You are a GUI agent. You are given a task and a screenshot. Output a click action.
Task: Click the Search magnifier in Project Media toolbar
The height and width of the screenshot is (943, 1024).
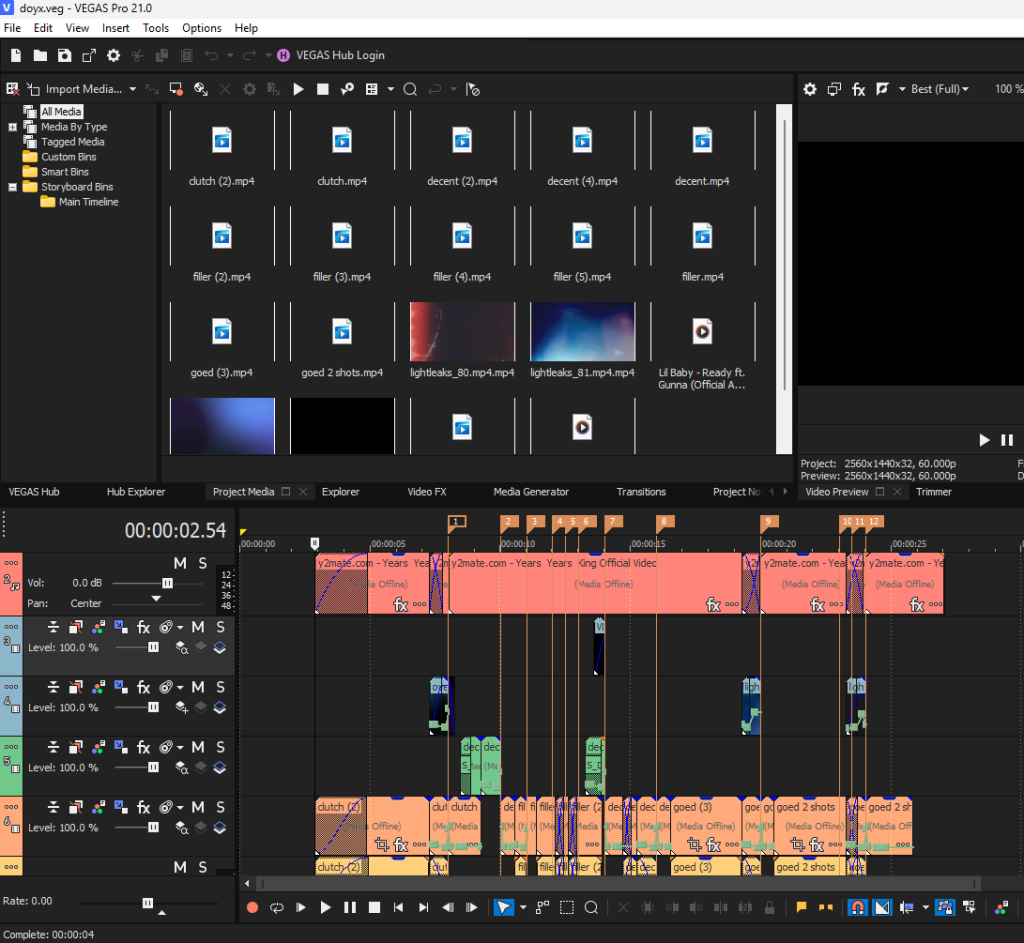(x=410, y=89)
